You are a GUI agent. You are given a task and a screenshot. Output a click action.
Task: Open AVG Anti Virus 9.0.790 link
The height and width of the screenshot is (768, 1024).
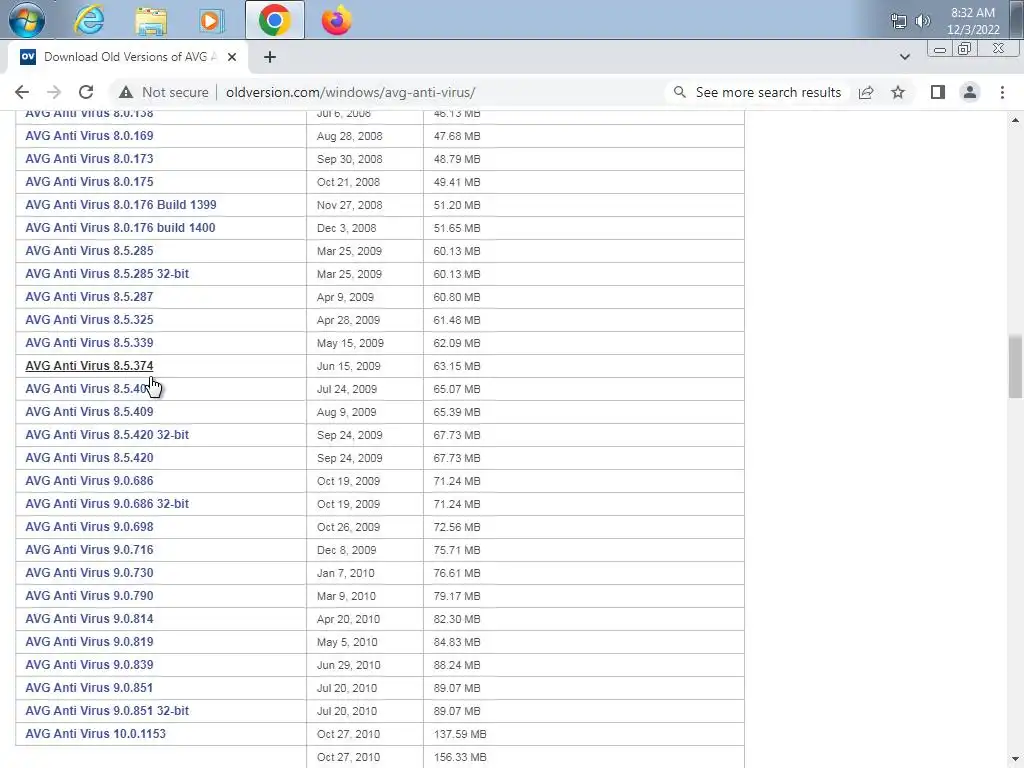point(89,596)
